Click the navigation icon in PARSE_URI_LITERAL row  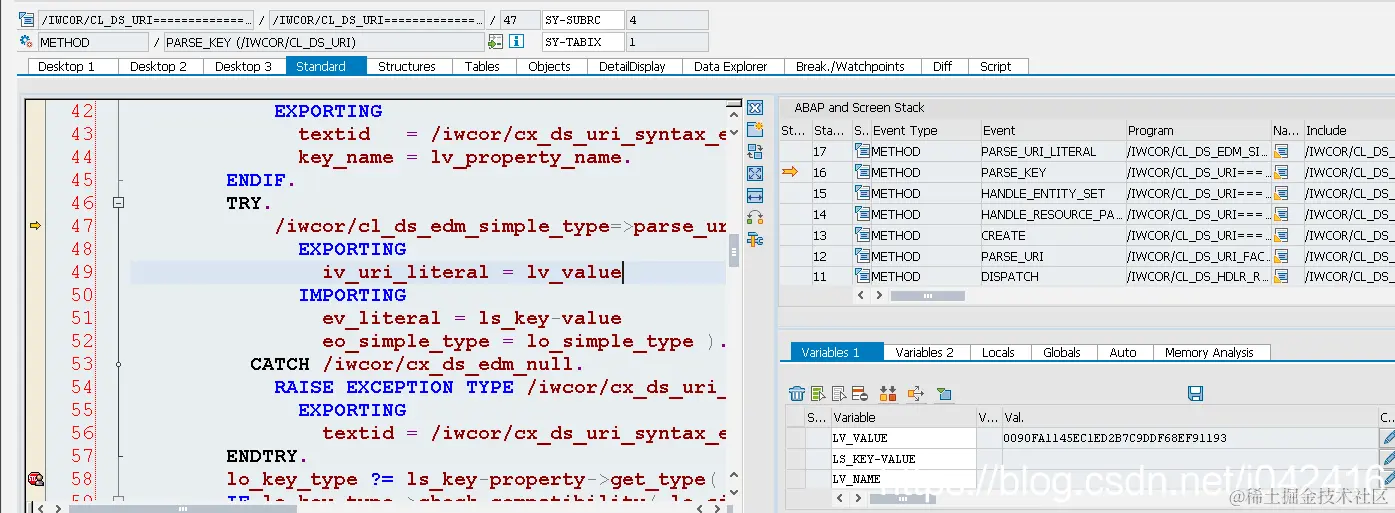(x=1282, y=152)
